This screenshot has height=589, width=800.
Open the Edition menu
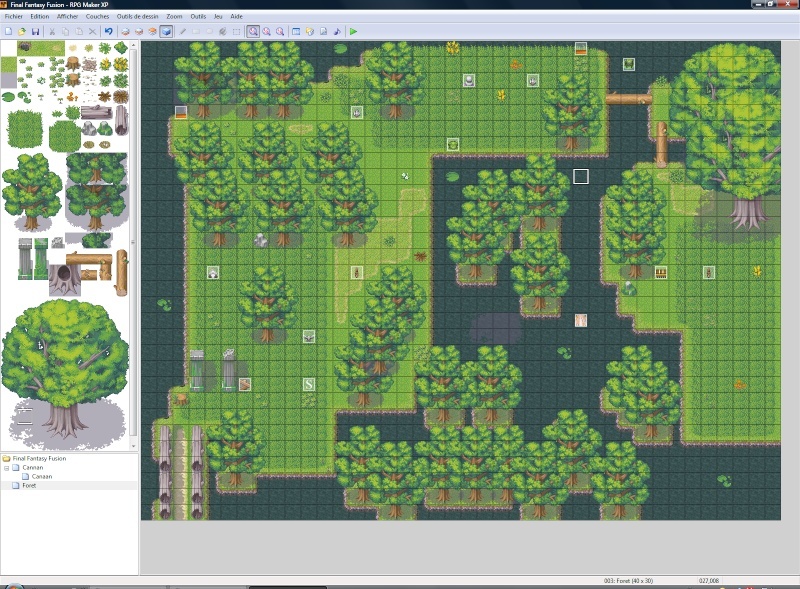40,16
